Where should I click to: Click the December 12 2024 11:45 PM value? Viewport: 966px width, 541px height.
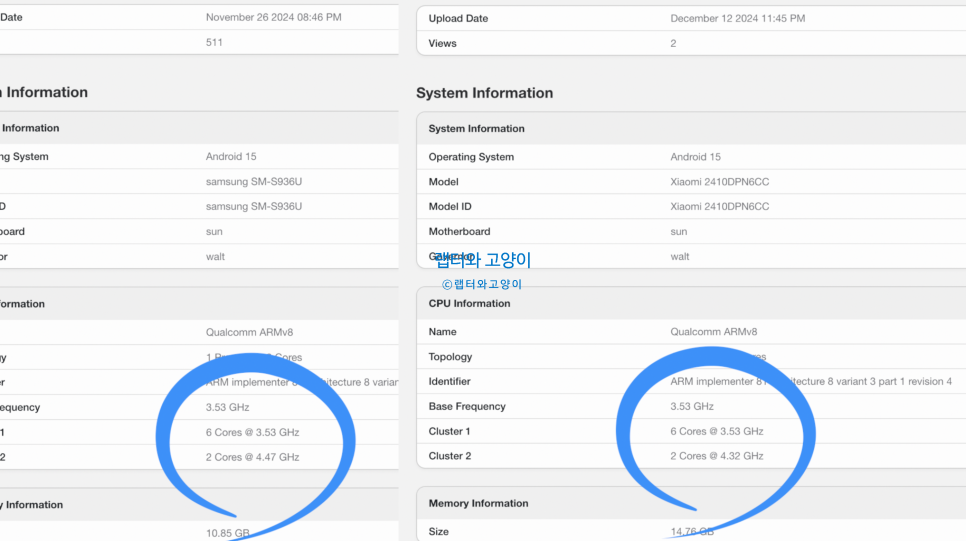click(x=737, y=18)
